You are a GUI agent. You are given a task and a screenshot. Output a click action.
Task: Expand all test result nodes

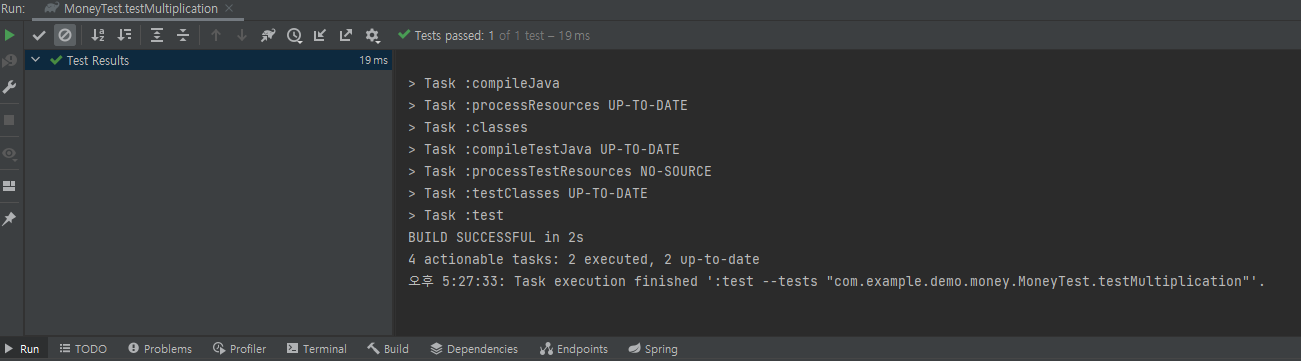[157, 35]
